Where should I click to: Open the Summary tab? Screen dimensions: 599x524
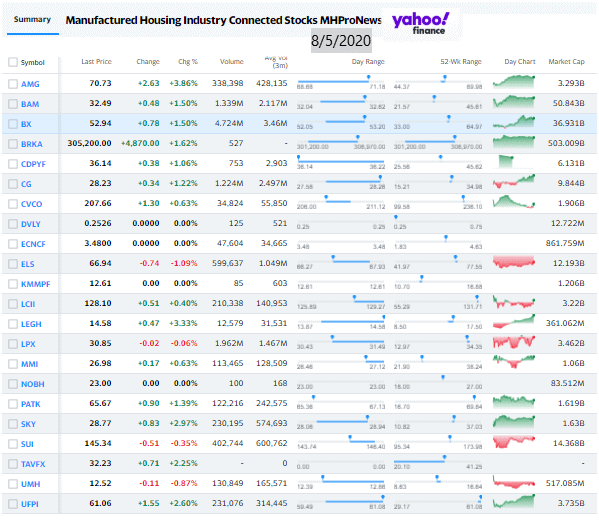[32, 19]
